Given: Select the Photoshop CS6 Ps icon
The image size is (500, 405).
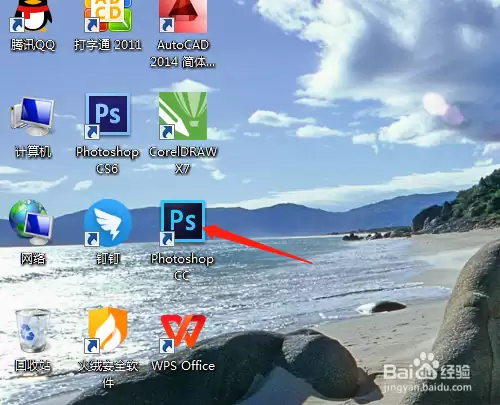Looking at the screenshot, I should 107,116.
